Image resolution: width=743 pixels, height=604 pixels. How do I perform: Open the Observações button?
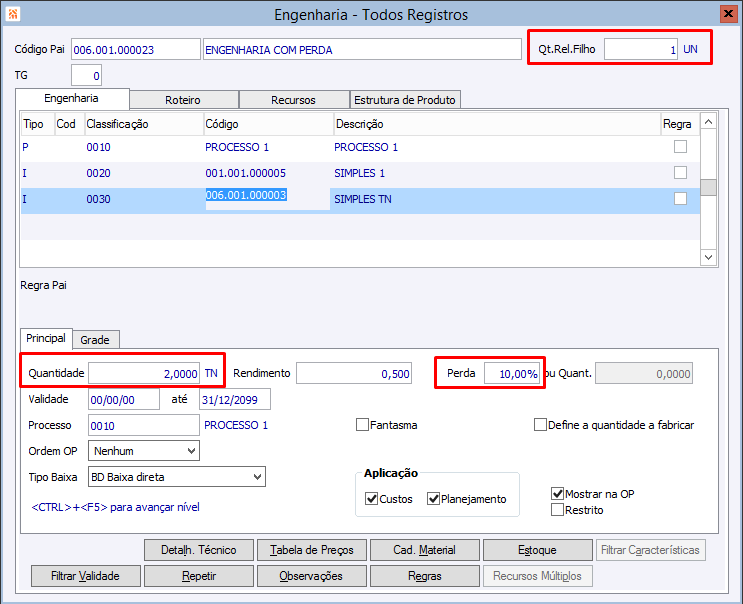[312, 576]
